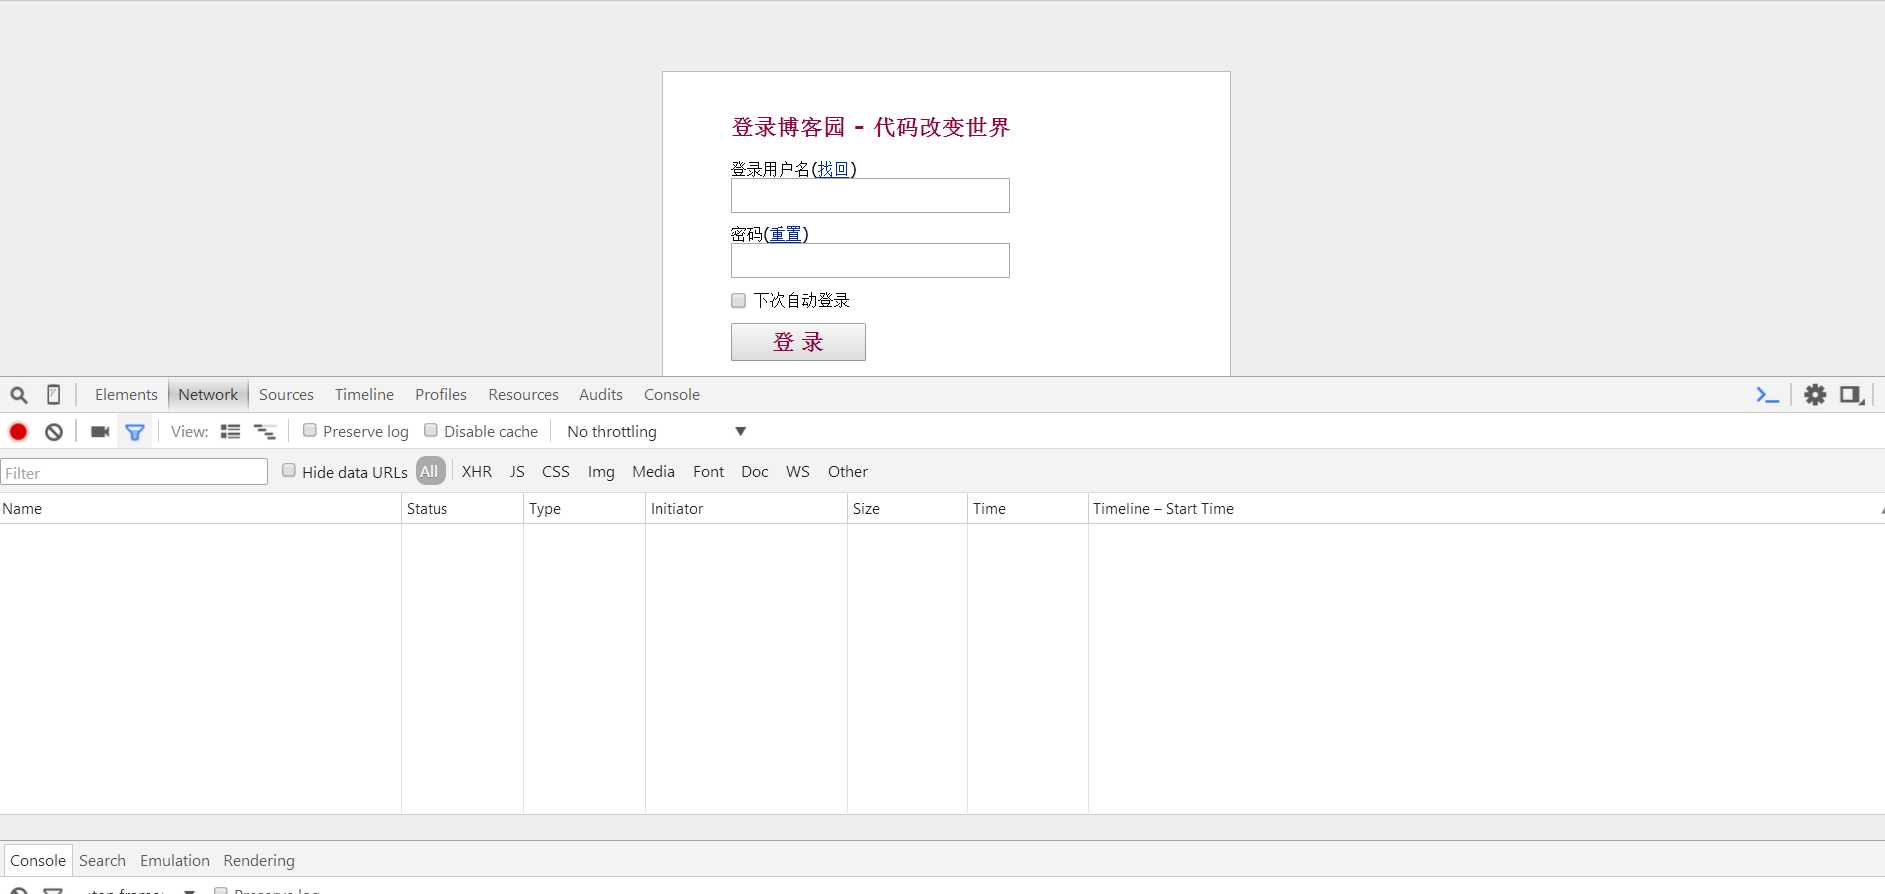The image size is (1885, 894).
Task: Switch to small request rows view
Action: (x=265, y=432)
